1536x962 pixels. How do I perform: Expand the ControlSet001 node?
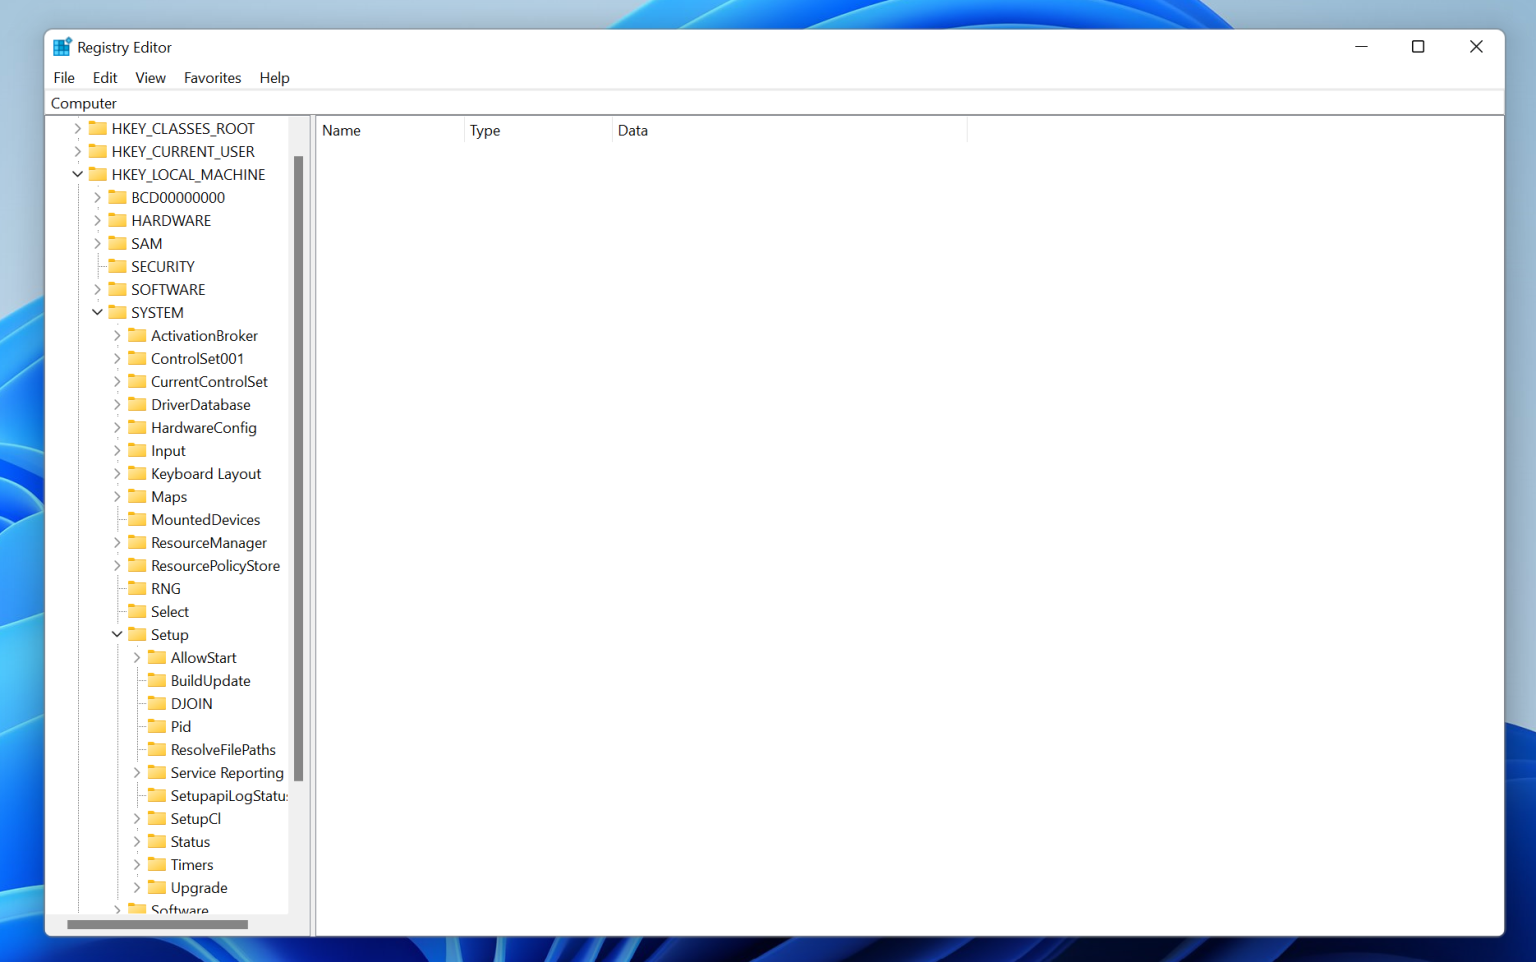pyautogui.click(x=117, y=358)
